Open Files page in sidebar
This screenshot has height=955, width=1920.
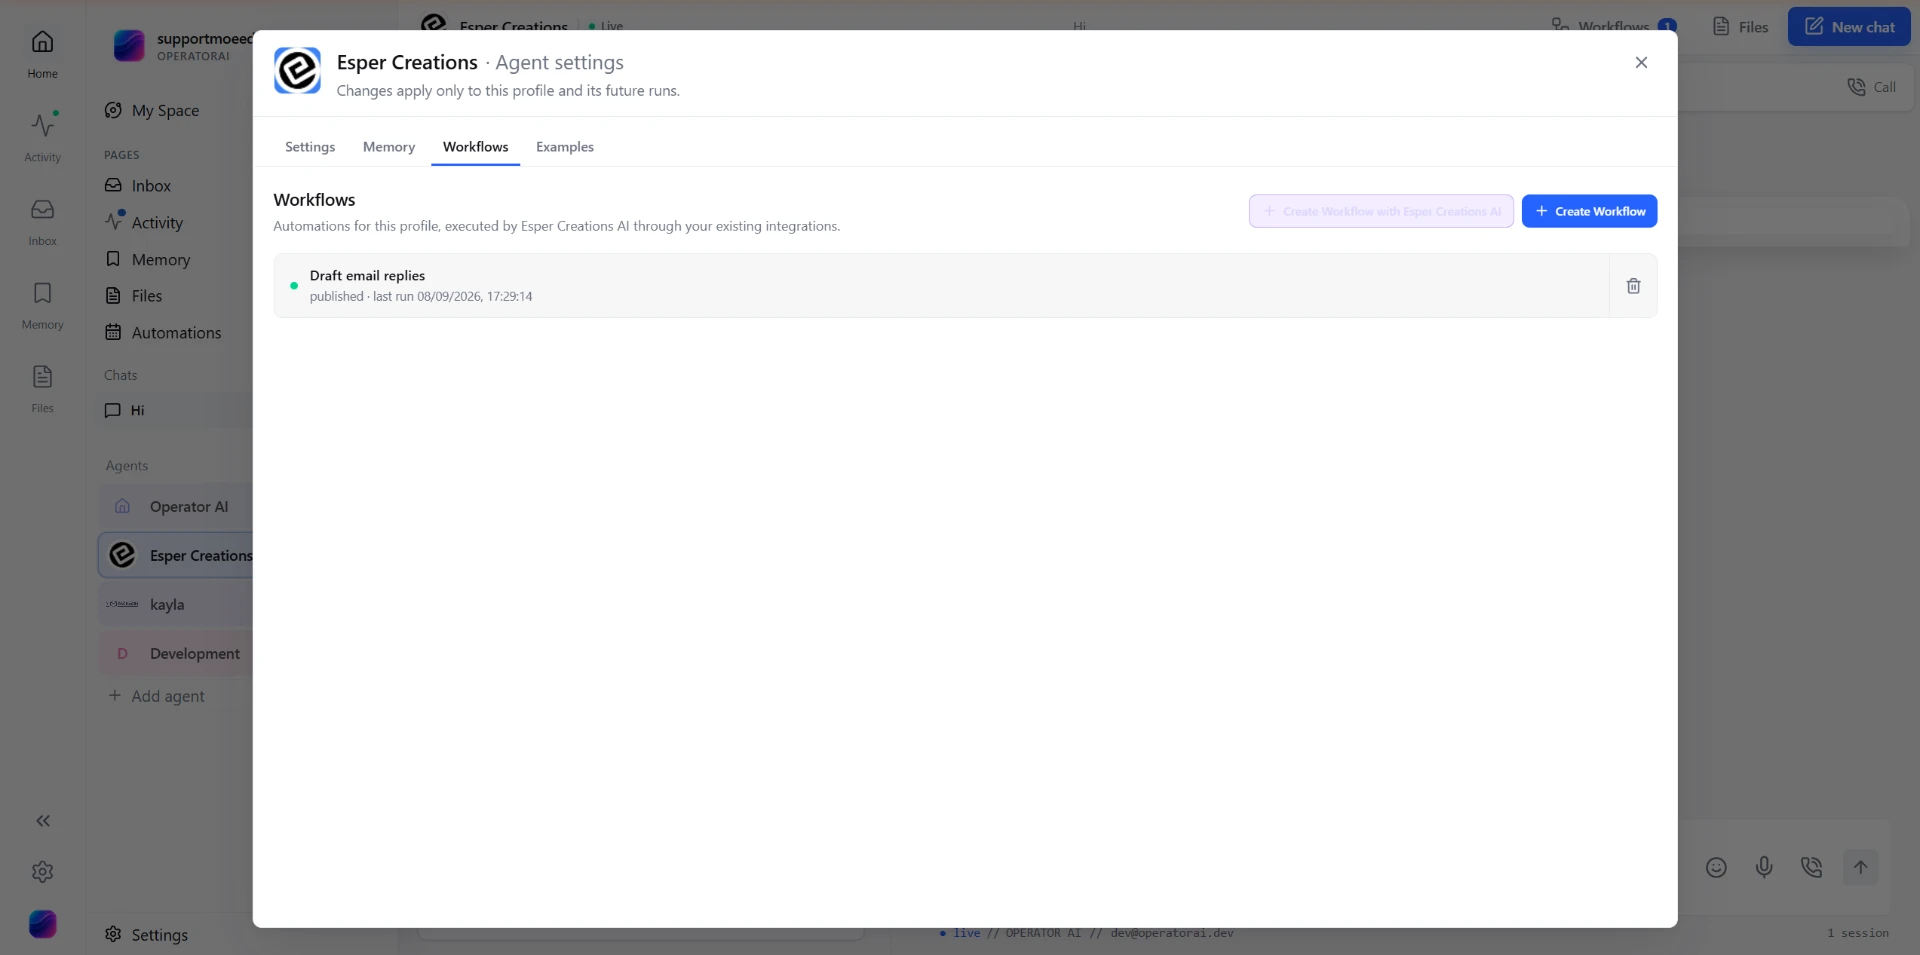tap(146, 296)
